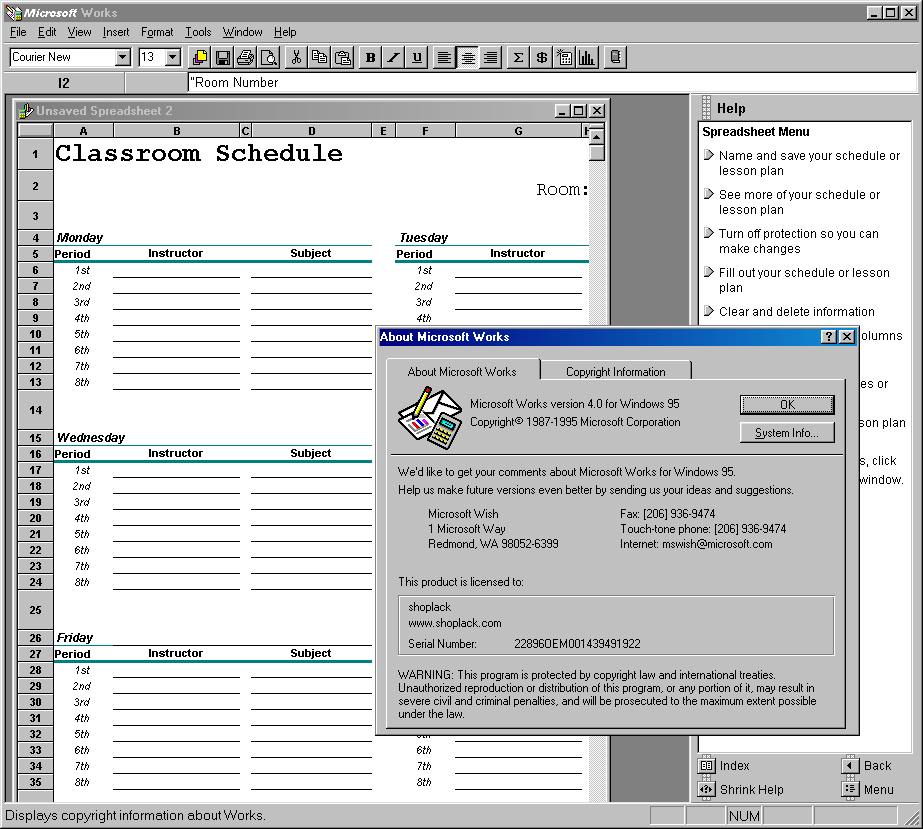Select row 1 header
923x829 pixels.
(x=35, y=154)
